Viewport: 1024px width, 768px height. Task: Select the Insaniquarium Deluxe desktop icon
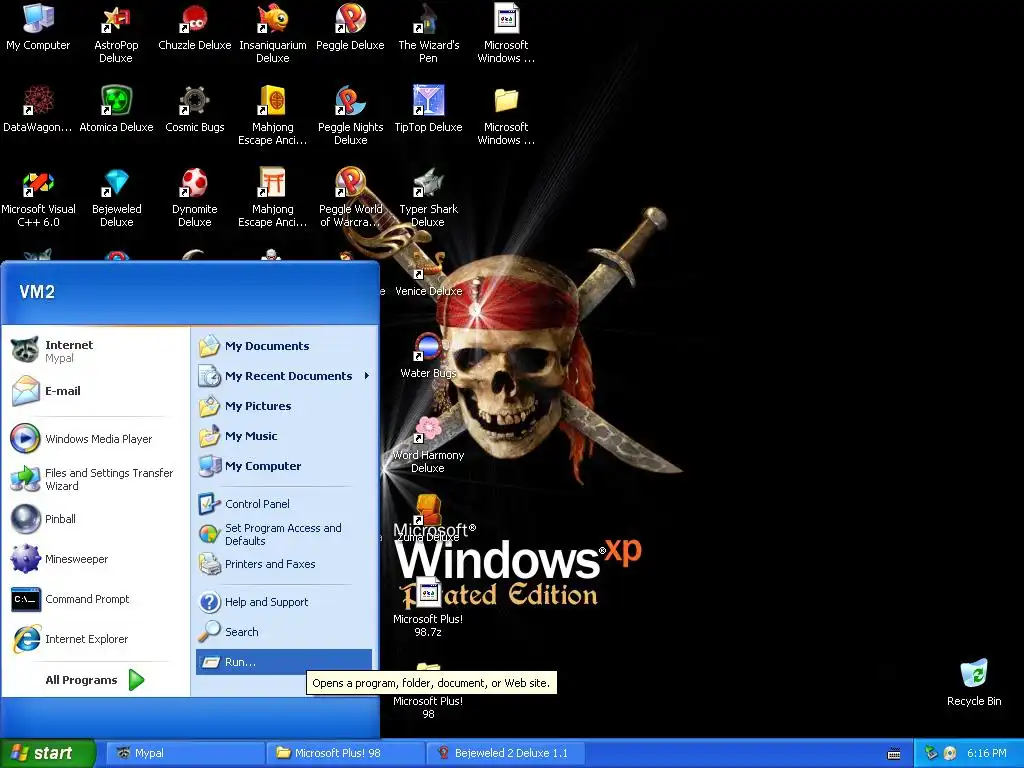(272, 33)
